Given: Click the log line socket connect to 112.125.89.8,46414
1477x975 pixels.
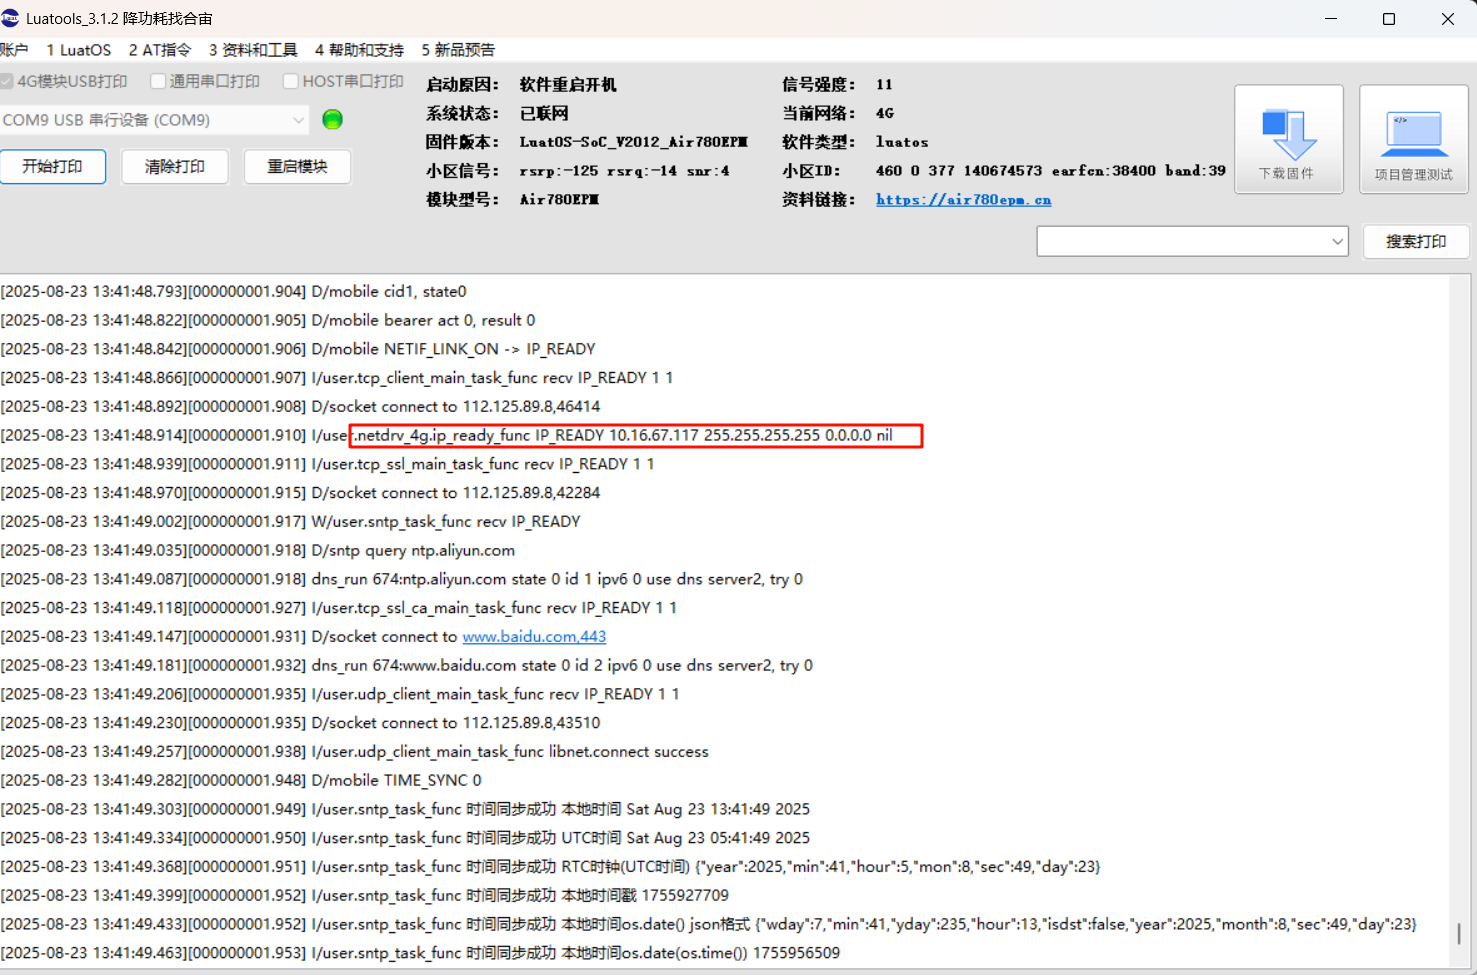Looking at the screenshot, I should click(300, 406).
